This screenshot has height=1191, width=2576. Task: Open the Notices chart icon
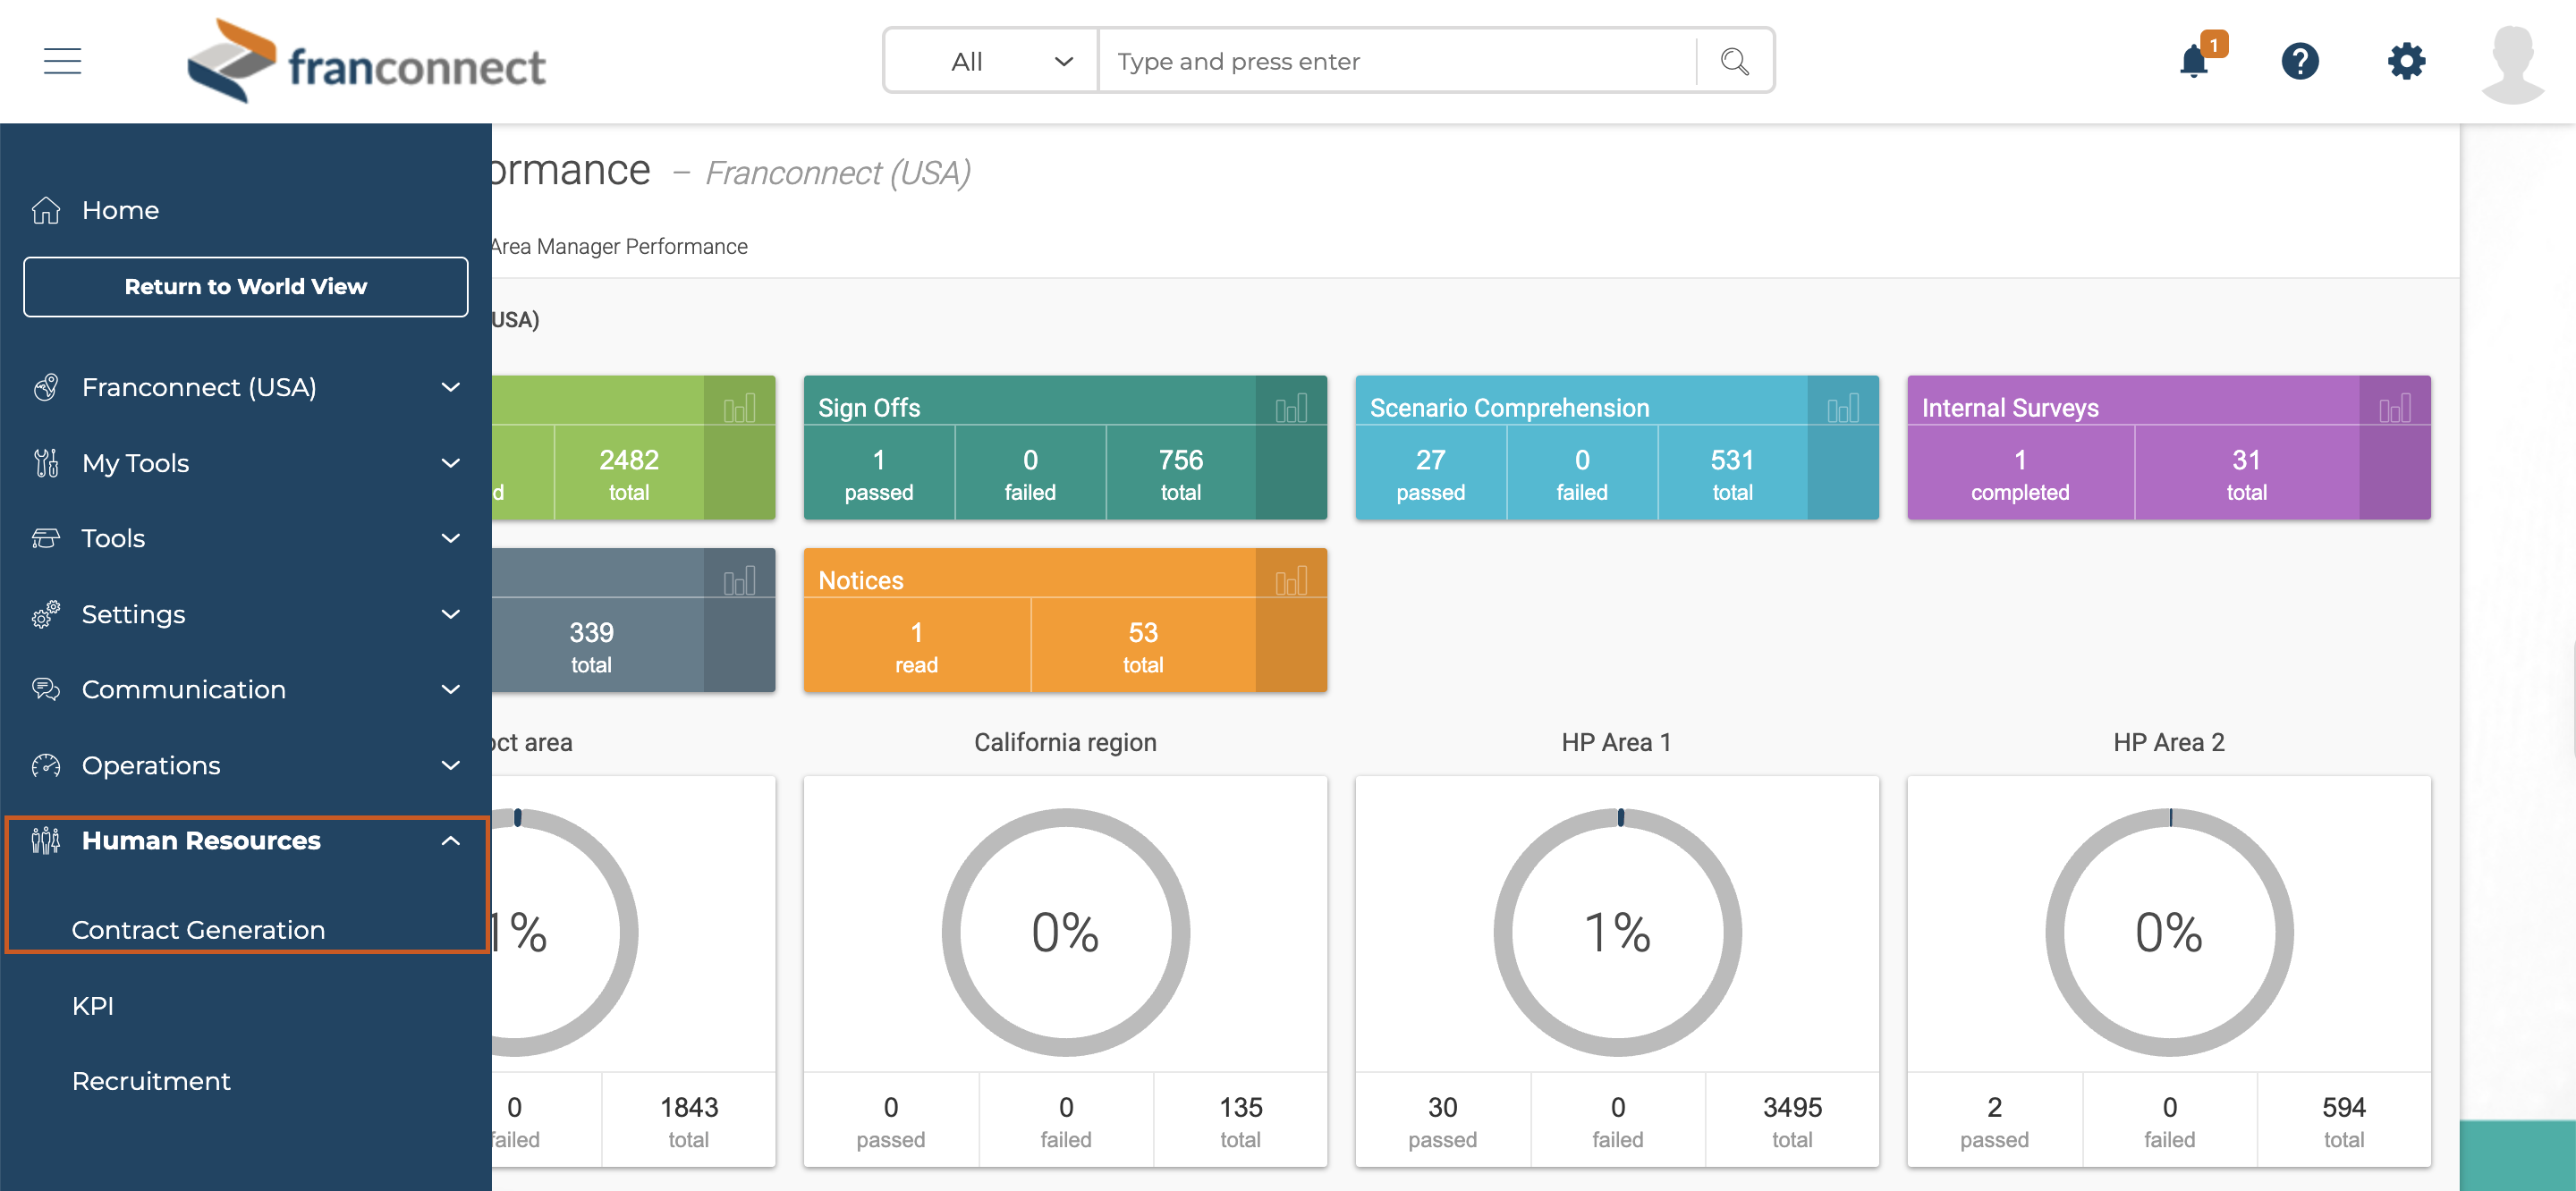(x=1291, y=581)
